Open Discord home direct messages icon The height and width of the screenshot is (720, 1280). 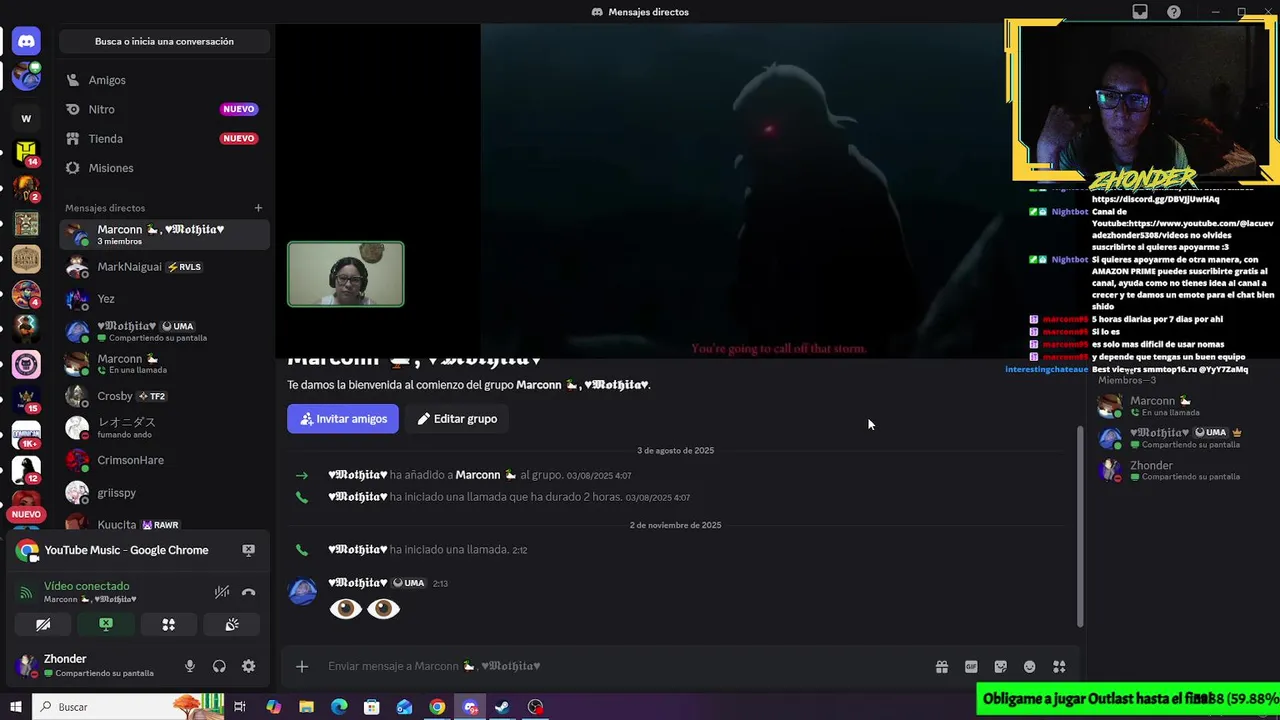click(x=26, y=42)
